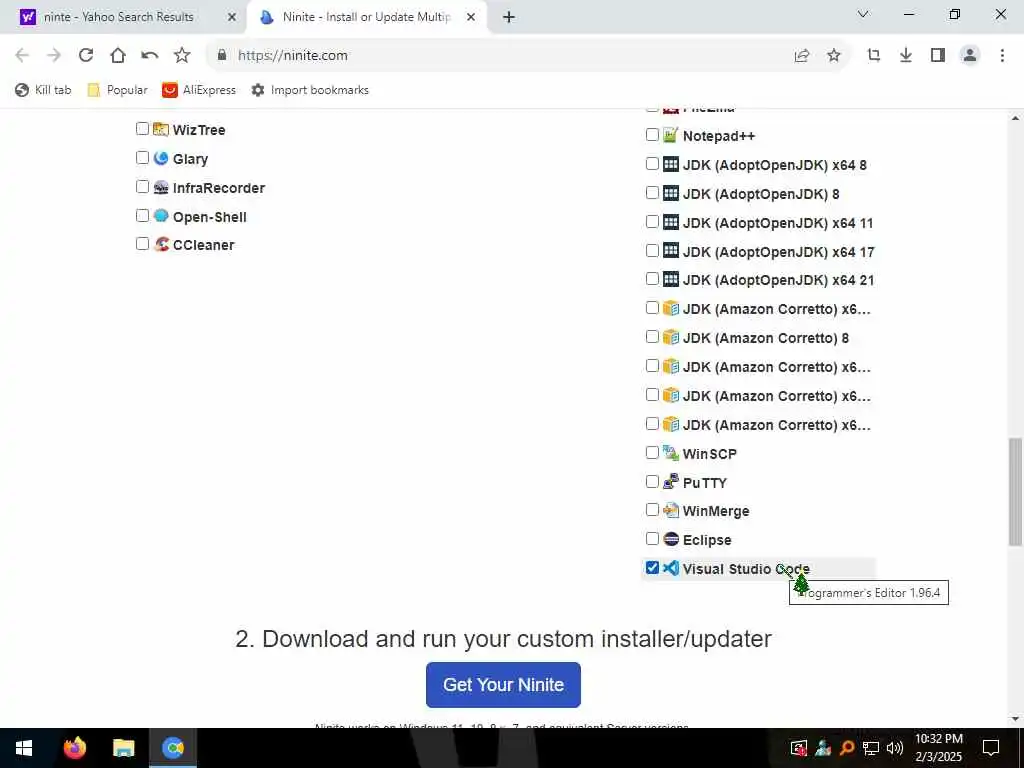This screenshot has height=768, width=1024.
Task: Open the Popular bookmarks folder
Action: tap(118, 90)
